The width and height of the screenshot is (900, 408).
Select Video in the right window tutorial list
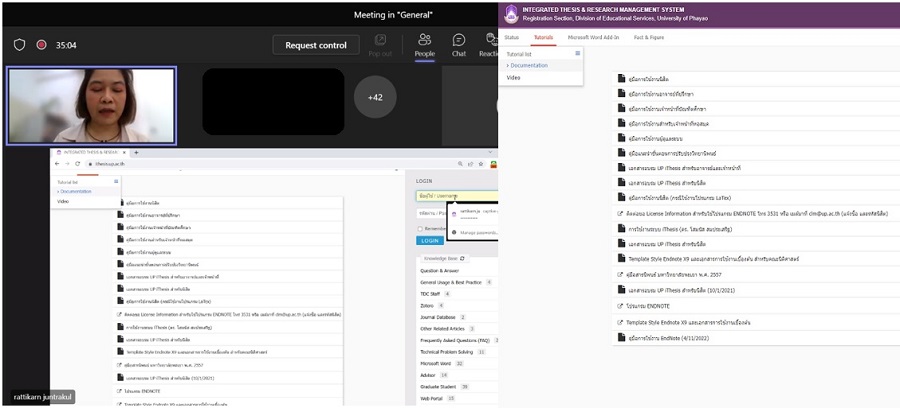[513, 77]
